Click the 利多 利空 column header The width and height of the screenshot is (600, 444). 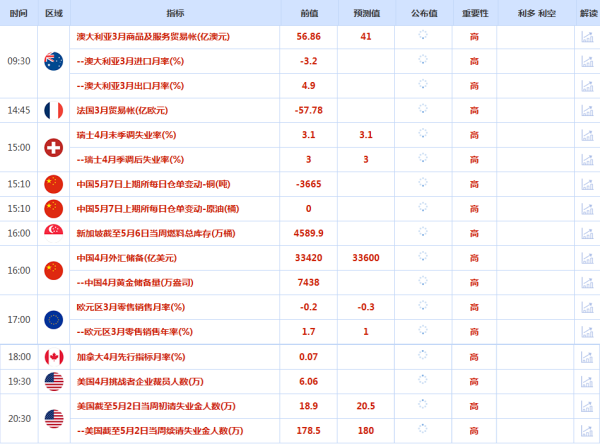(x=536, y=13)
